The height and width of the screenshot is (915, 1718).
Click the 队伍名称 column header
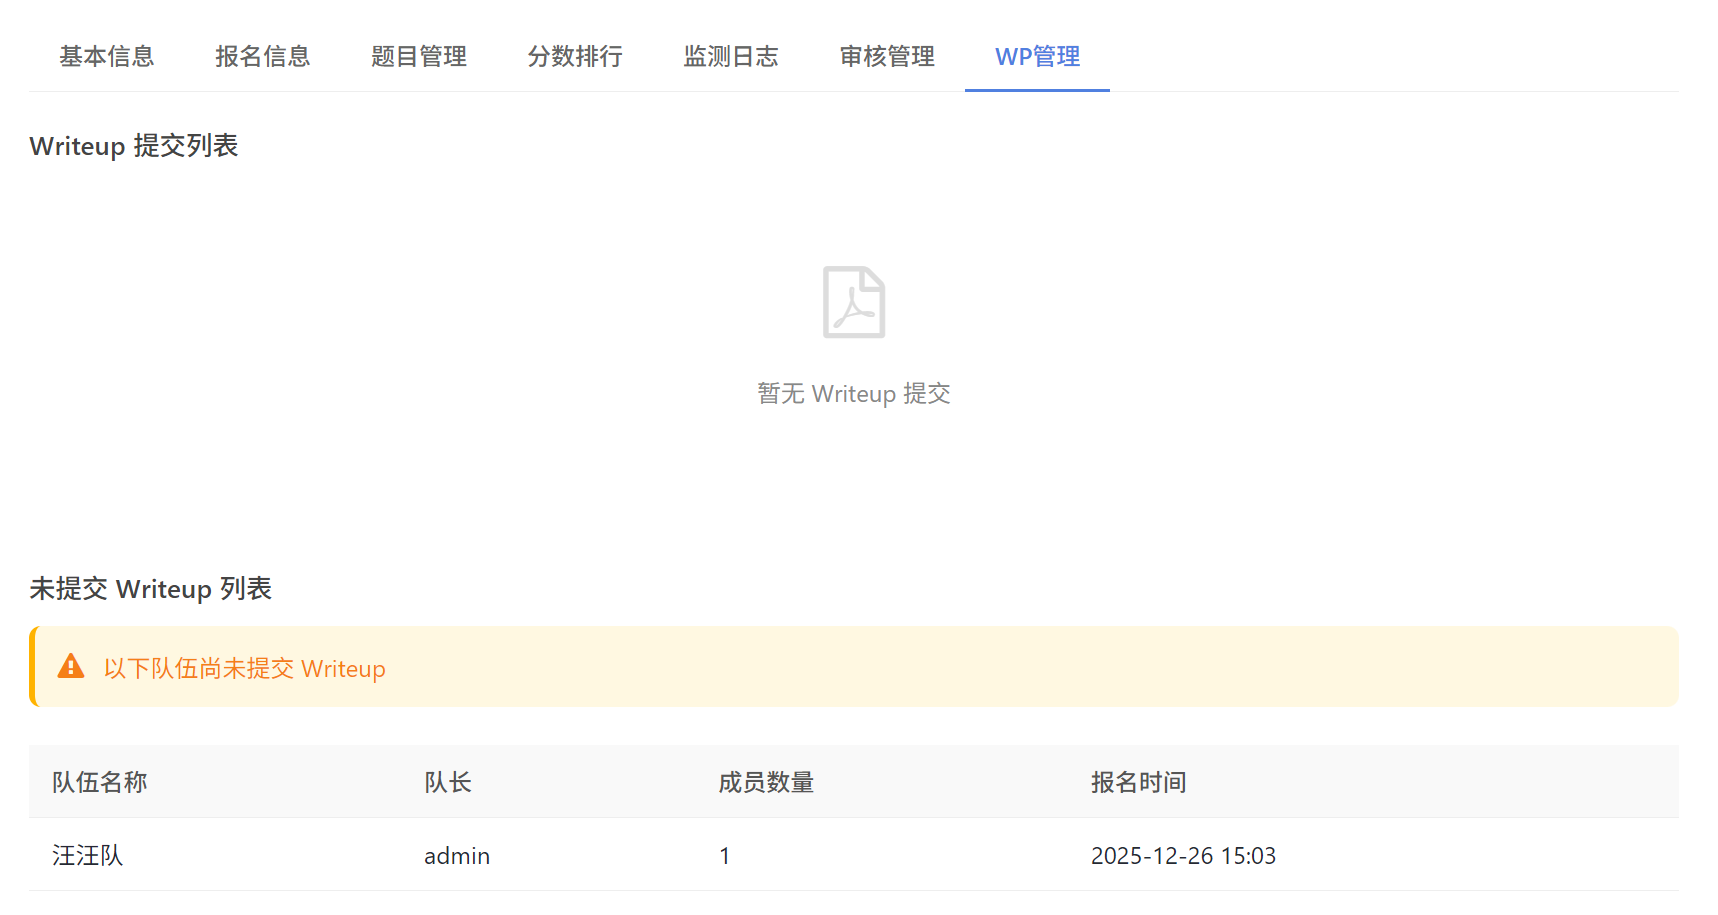99,782
